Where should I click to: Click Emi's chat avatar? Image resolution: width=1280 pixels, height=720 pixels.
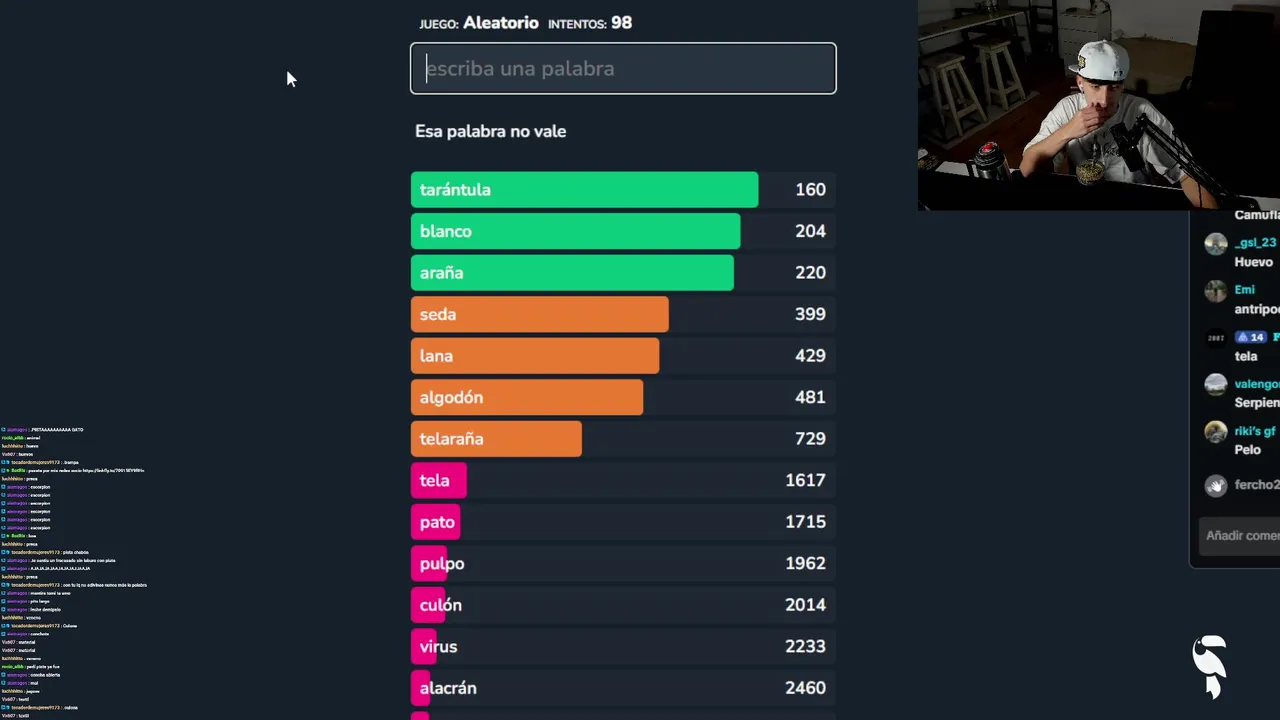[x=1215, y=291]
